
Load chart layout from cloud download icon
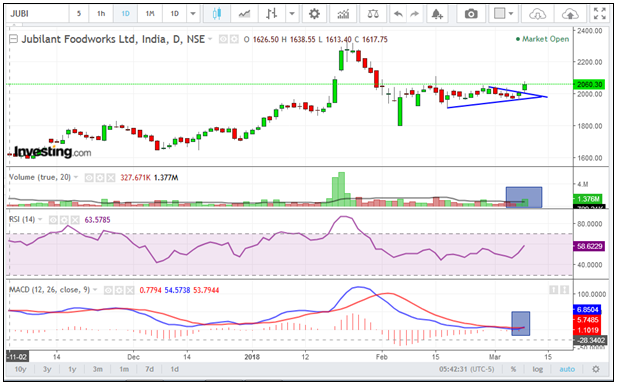tap(537, 14)
